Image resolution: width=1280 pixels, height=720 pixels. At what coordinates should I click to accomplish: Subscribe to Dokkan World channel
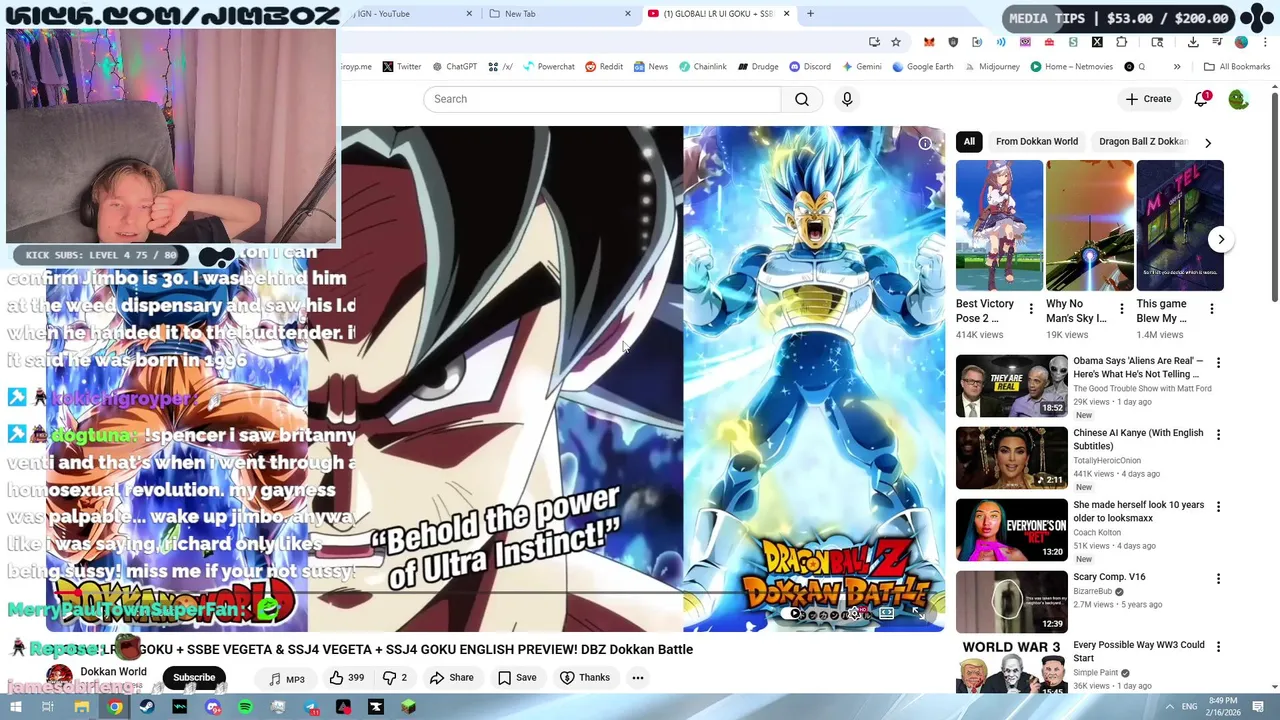pyautogui.click(x=194, y=678)
